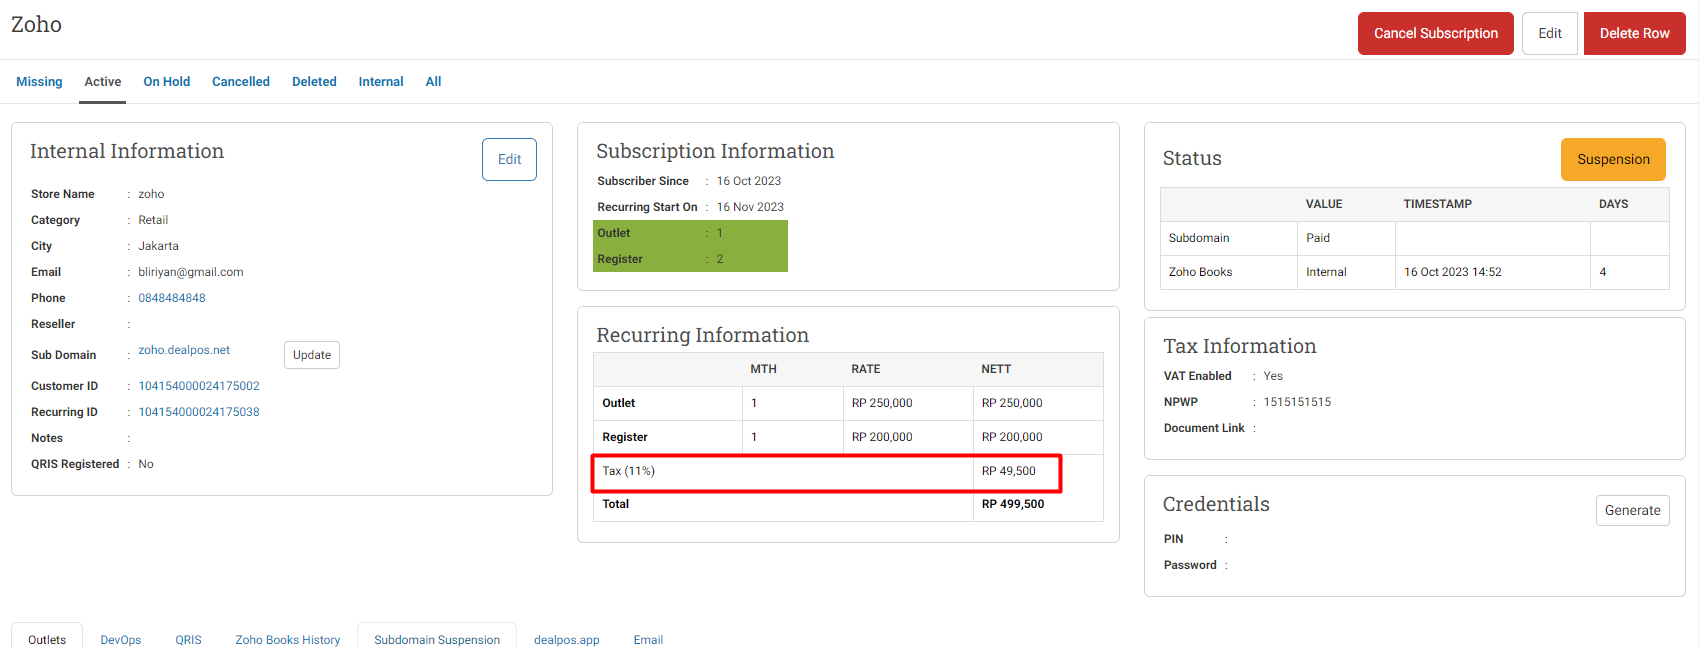This screenshot has width=1699, height=648.
Task: Click the highlighted Outlet count row
Action: [691, 233]
